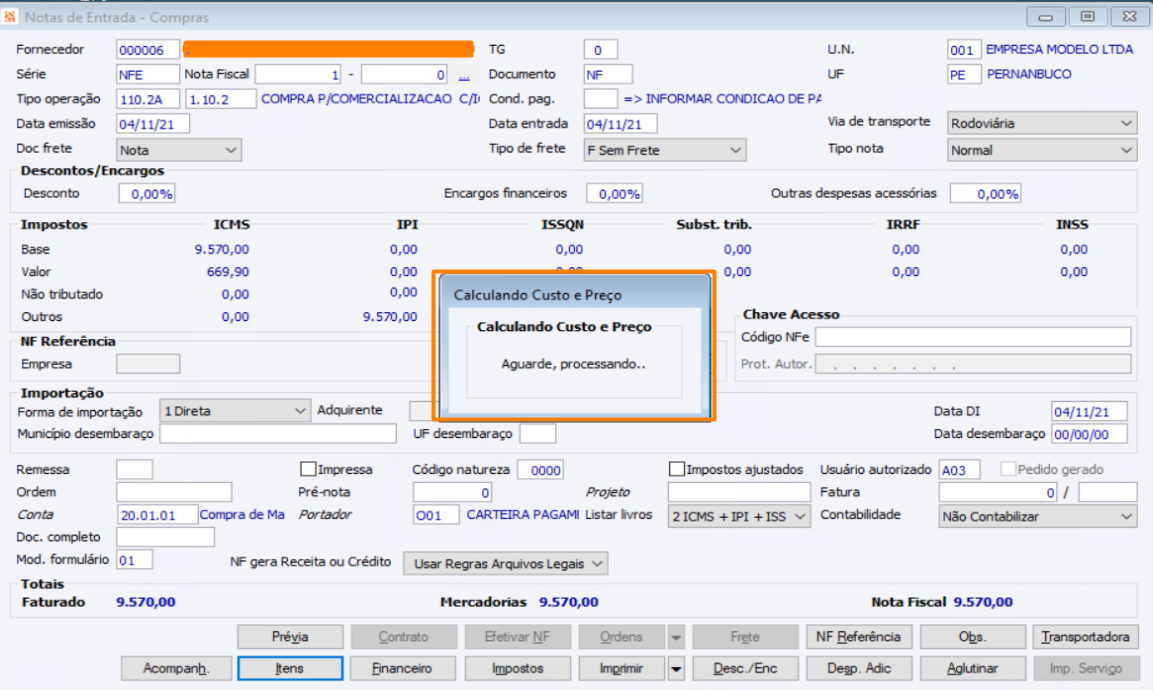Click the Conta field
Screen dimensions: 1153x690
point(157,515)
